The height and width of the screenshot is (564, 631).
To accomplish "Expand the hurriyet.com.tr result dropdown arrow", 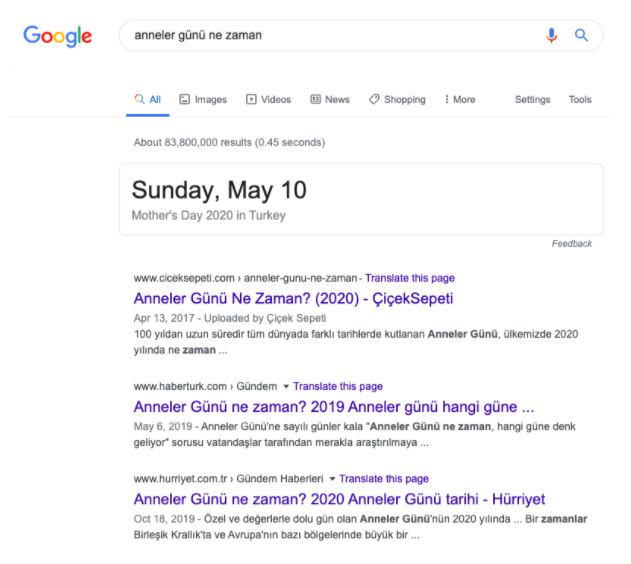I will pos(332,479).
